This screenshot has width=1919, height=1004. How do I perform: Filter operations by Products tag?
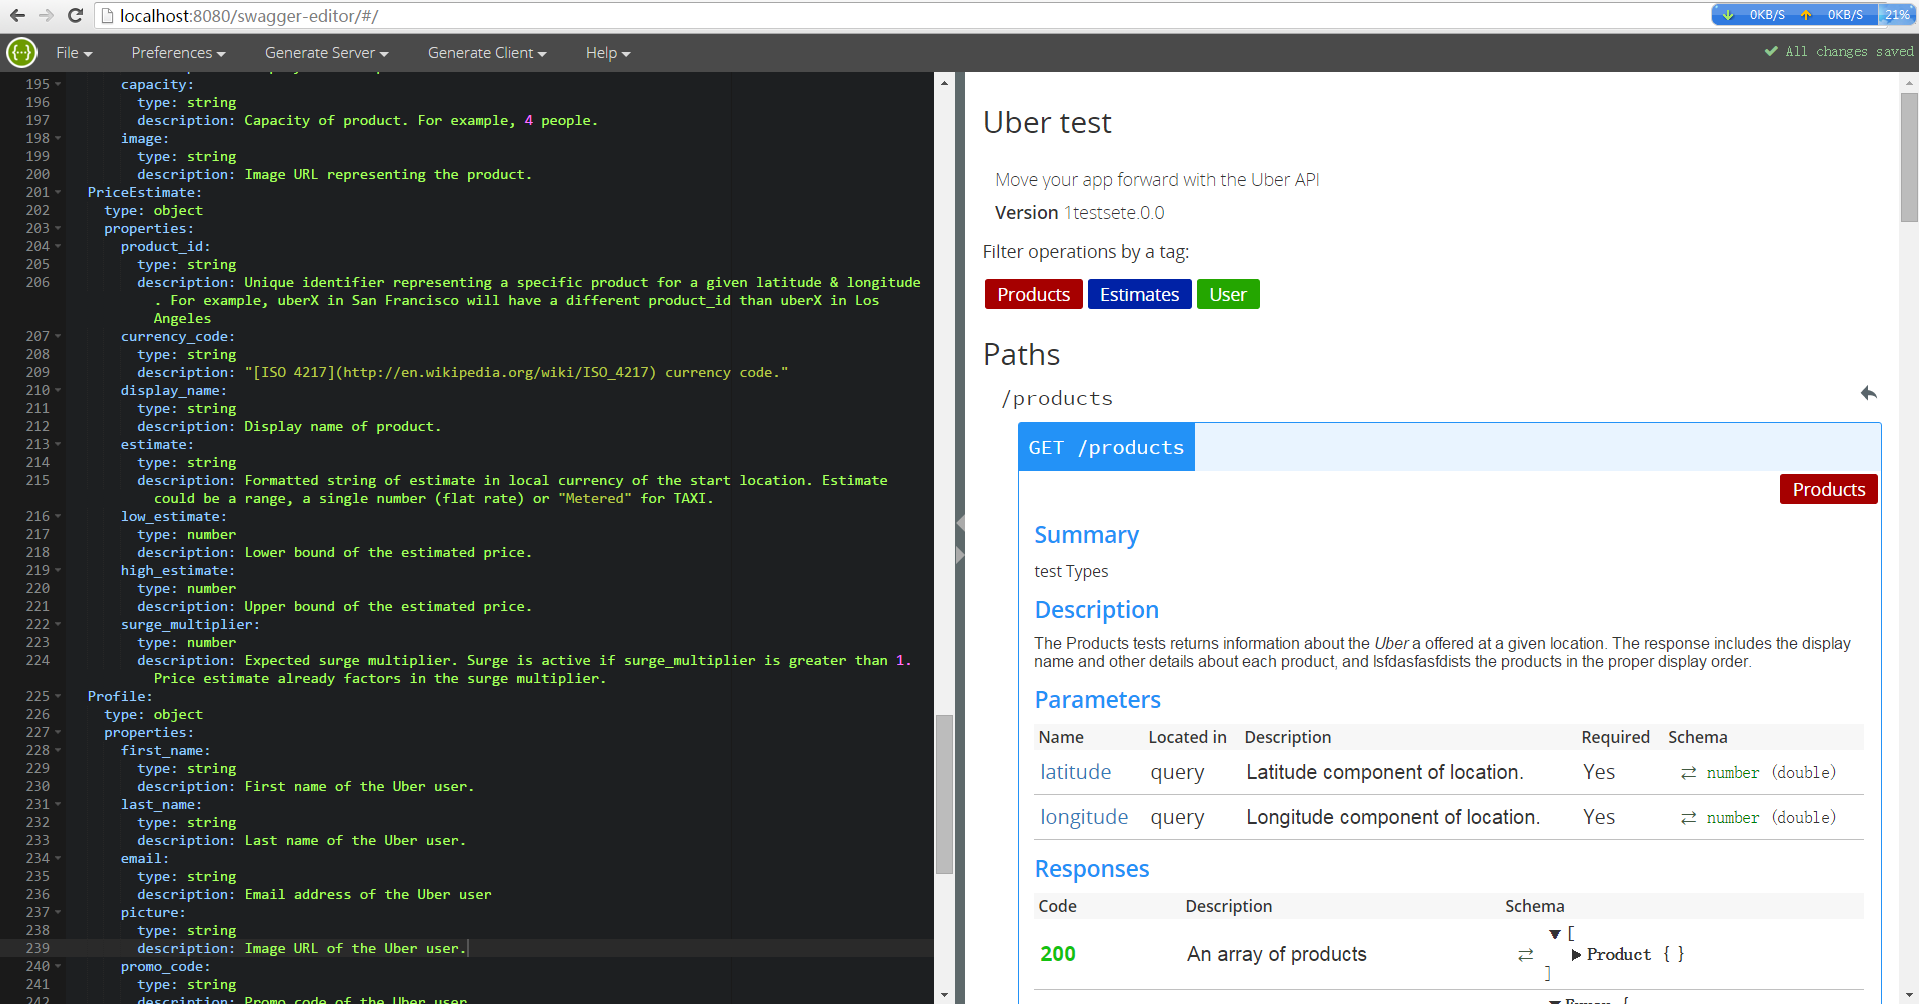[1033, 294]
